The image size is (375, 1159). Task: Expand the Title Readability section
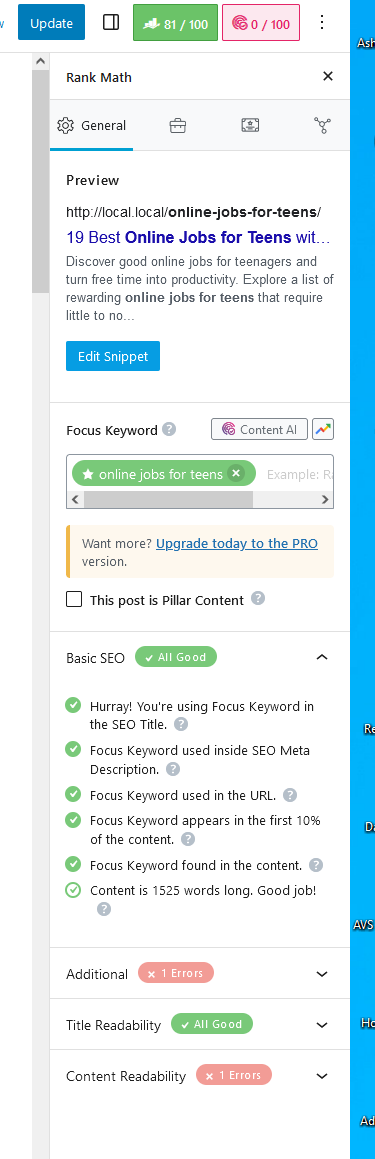coord(322,1025)
